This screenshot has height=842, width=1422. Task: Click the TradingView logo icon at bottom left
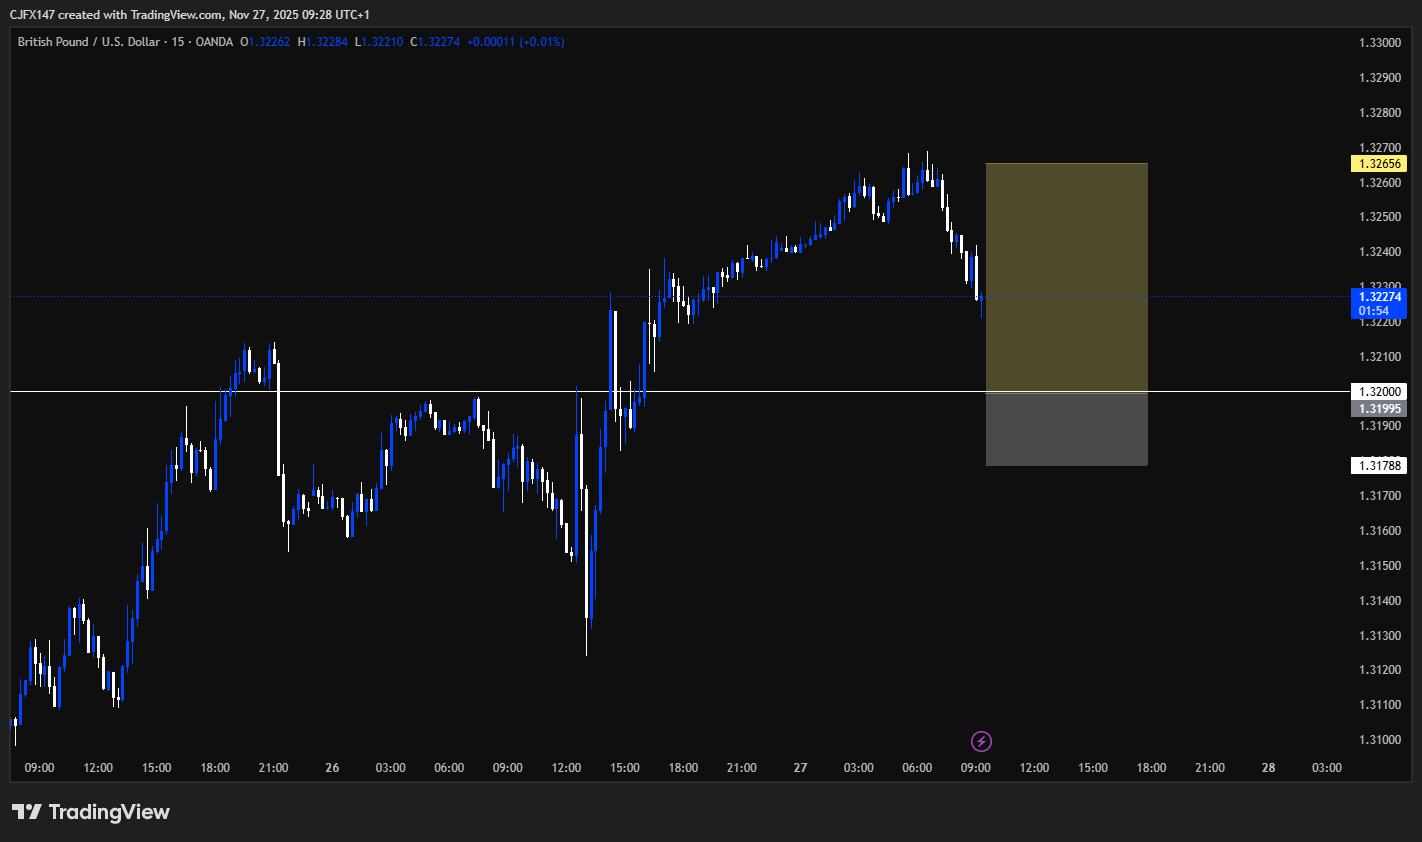pos(25,812)
